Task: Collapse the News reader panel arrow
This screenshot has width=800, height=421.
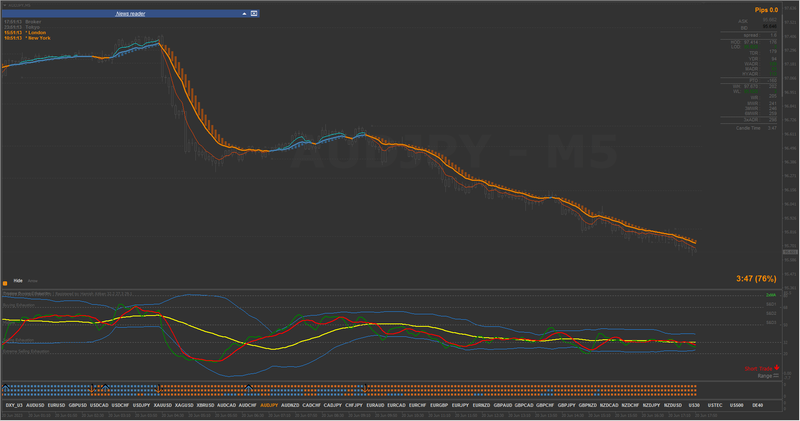Action: pos(244,14)
